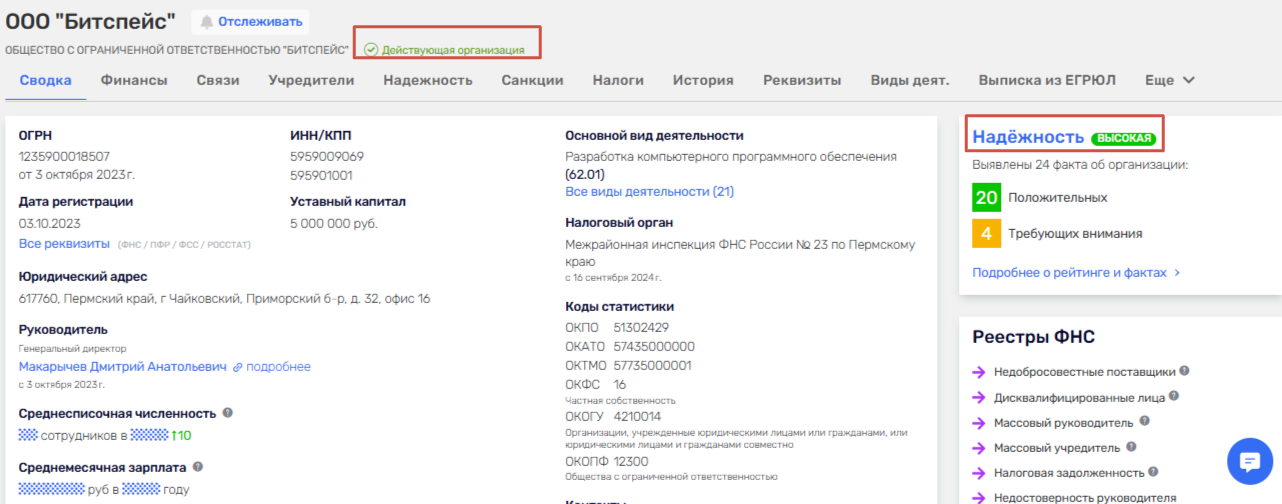
Task: Click info icon beside Налоговая задолженность
Action: click(x=1154, y=472)
